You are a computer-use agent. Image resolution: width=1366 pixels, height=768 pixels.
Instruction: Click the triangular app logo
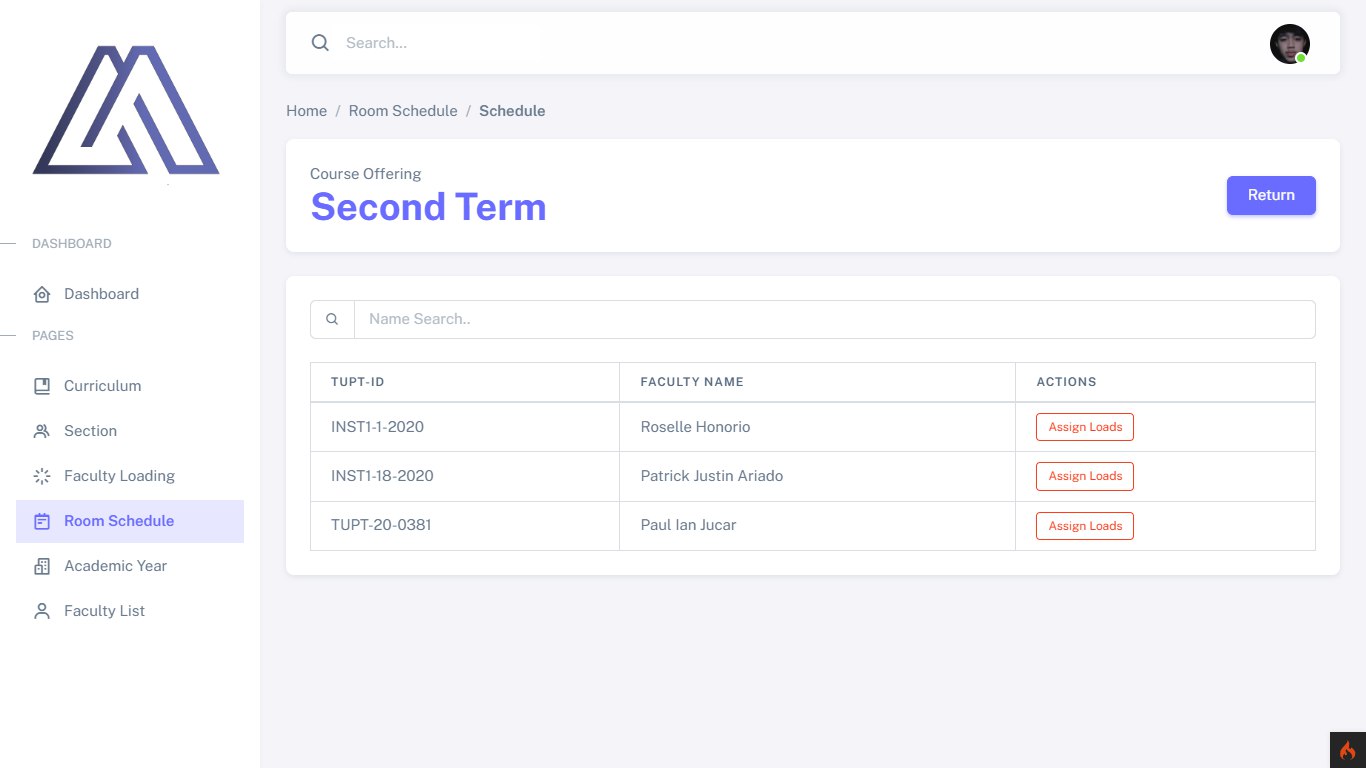pos(126,110)
